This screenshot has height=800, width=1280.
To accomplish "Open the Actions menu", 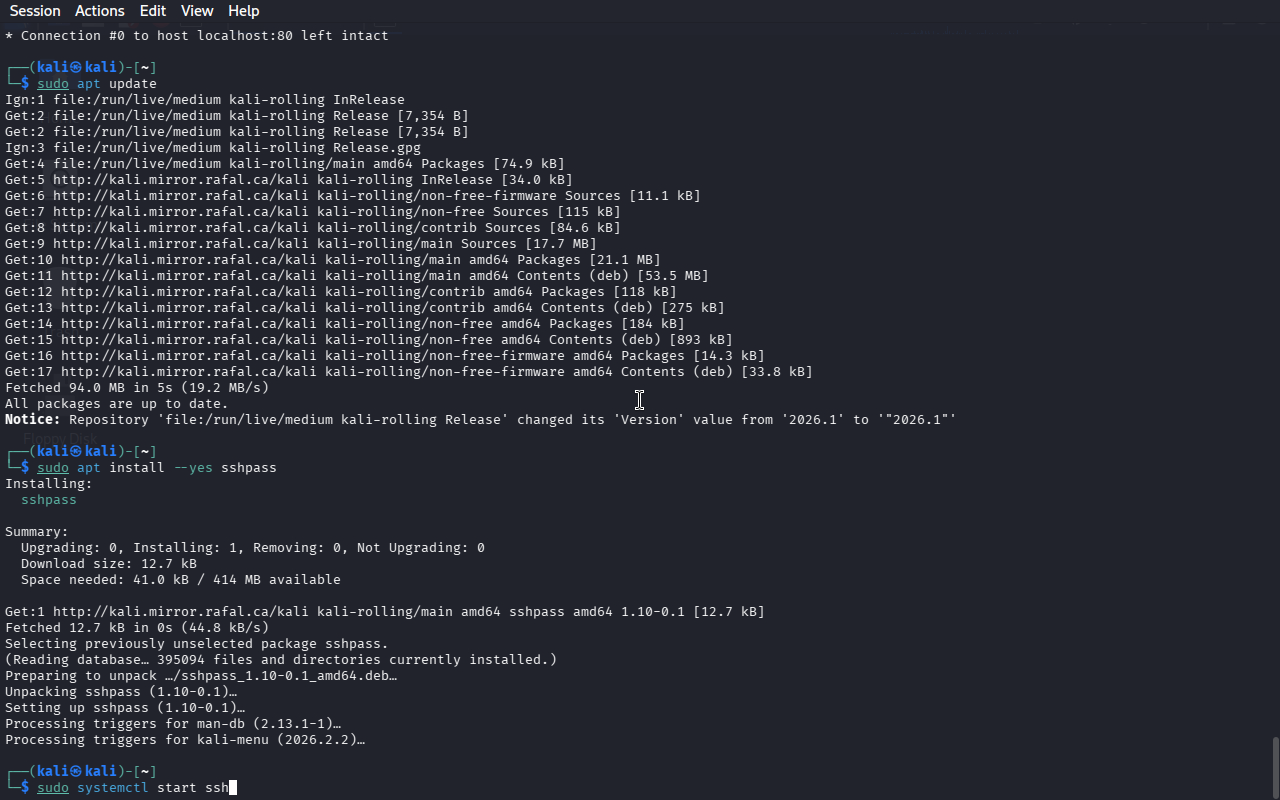I will click(x=100, y=11).
